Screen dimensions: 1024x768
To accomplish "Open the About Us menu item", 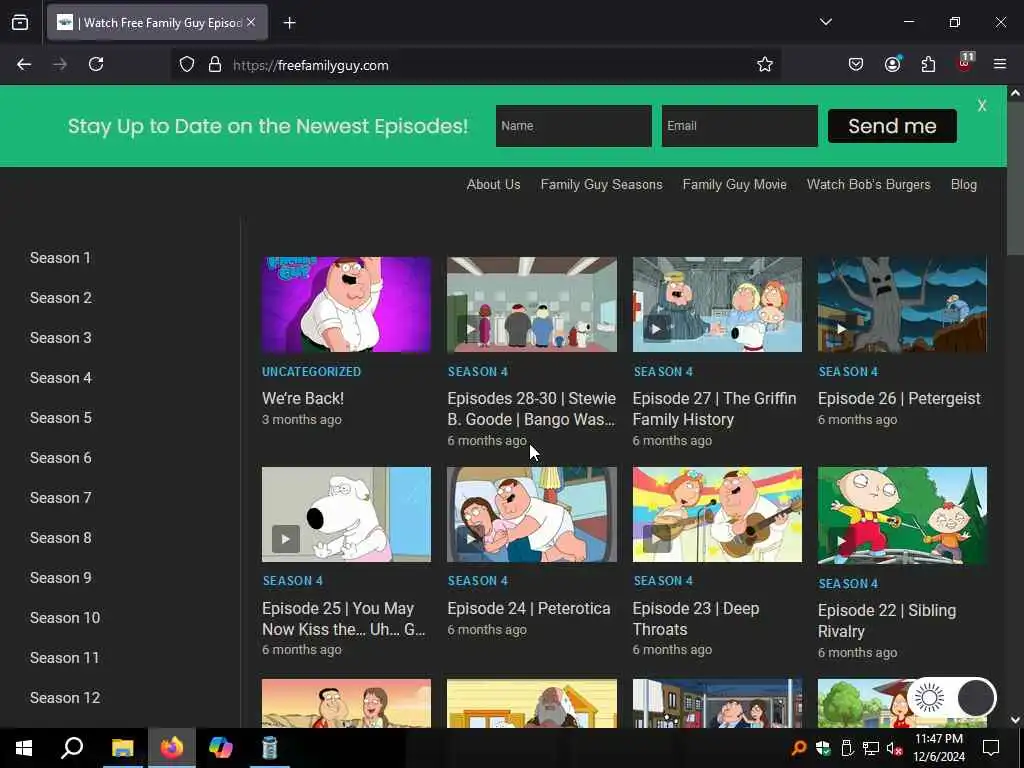I will tap(493, 185).
